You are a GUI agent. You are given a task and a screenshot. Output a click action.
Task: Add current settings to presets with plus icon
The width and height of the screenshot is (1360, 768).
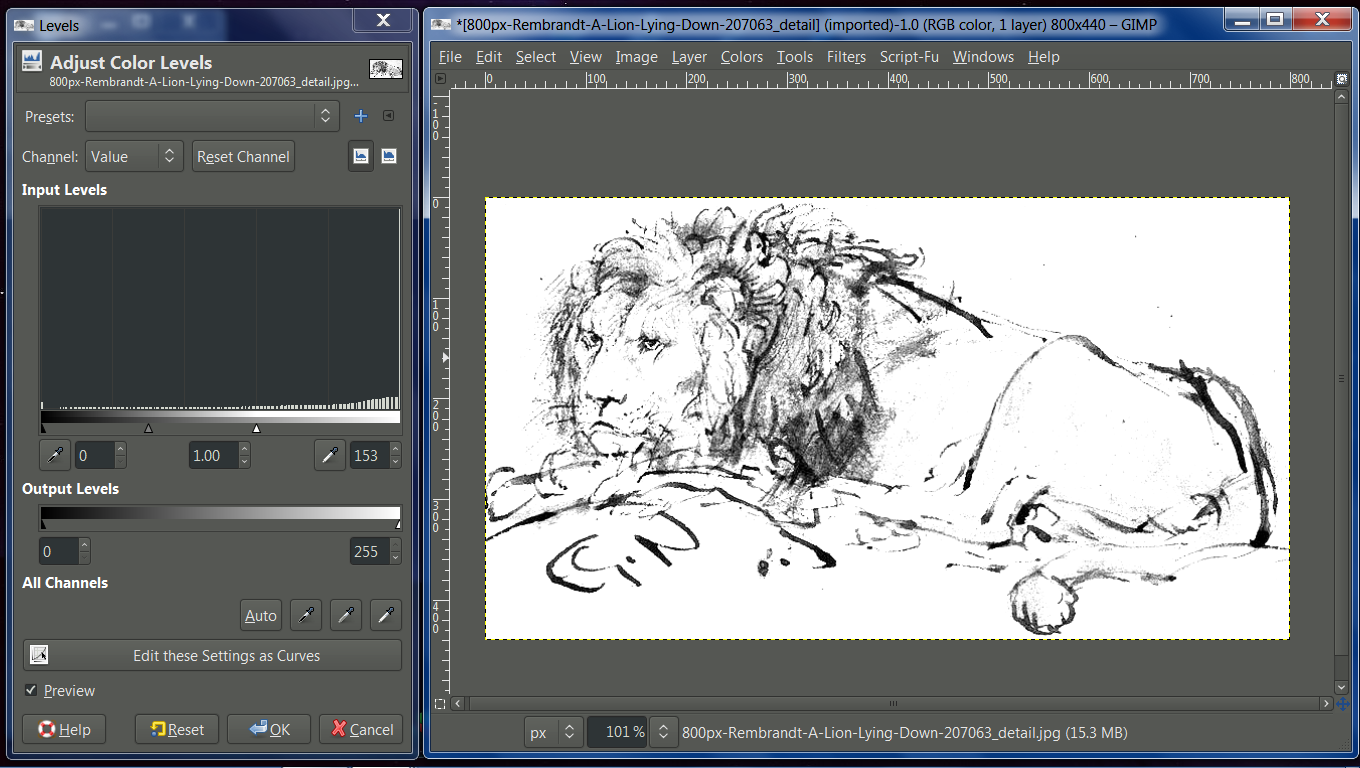pos(361,116)
